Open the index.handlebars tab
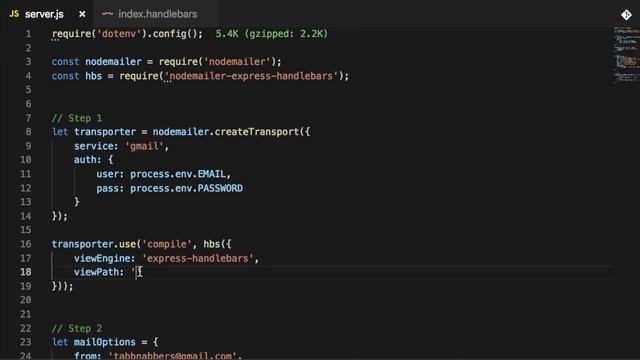Screen dimensions: 640x360 pyautogui.click(x=158, y=14)
